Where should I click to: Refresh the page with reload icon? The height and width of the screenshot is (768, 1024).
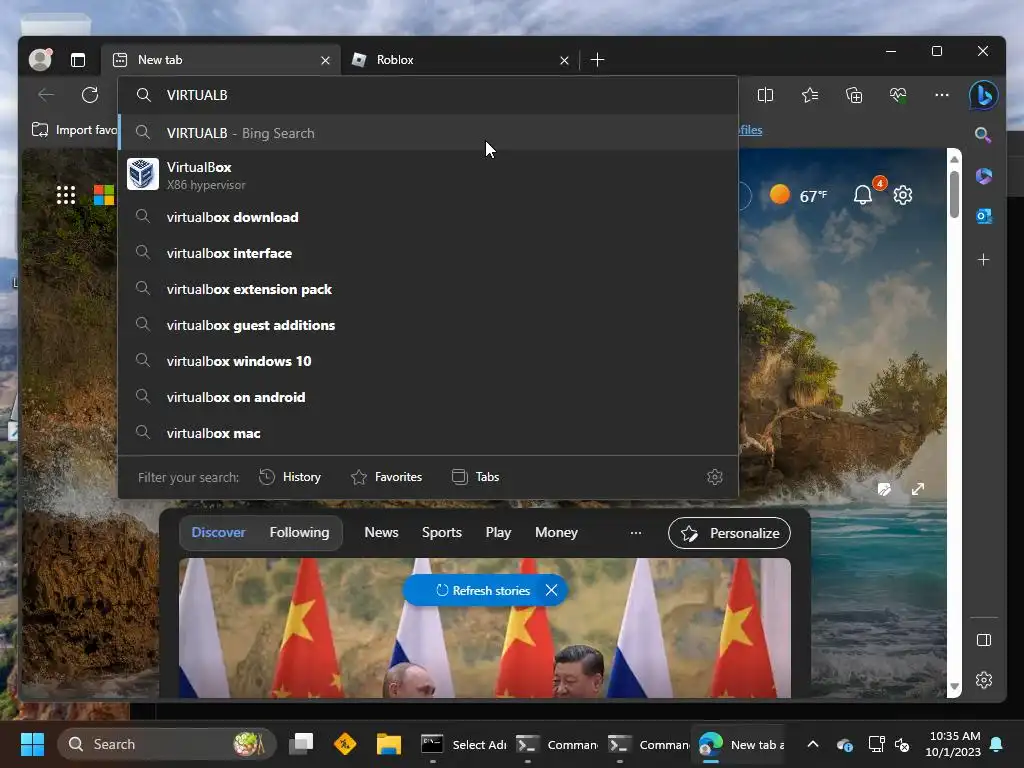[x=90, y=95]
